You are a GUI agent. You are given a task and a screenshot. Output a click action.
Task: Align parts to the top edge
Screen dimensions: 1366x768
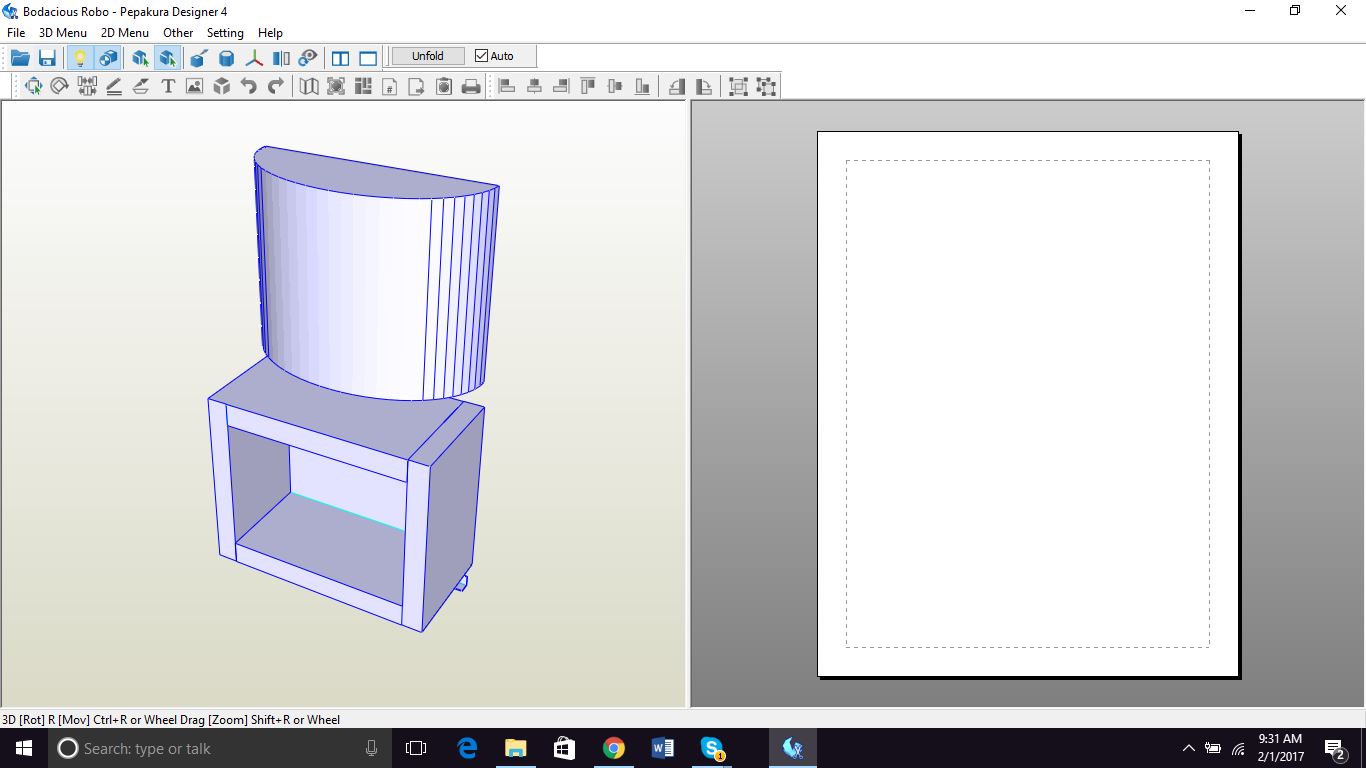pyautogui.click(x=588, y=86)
